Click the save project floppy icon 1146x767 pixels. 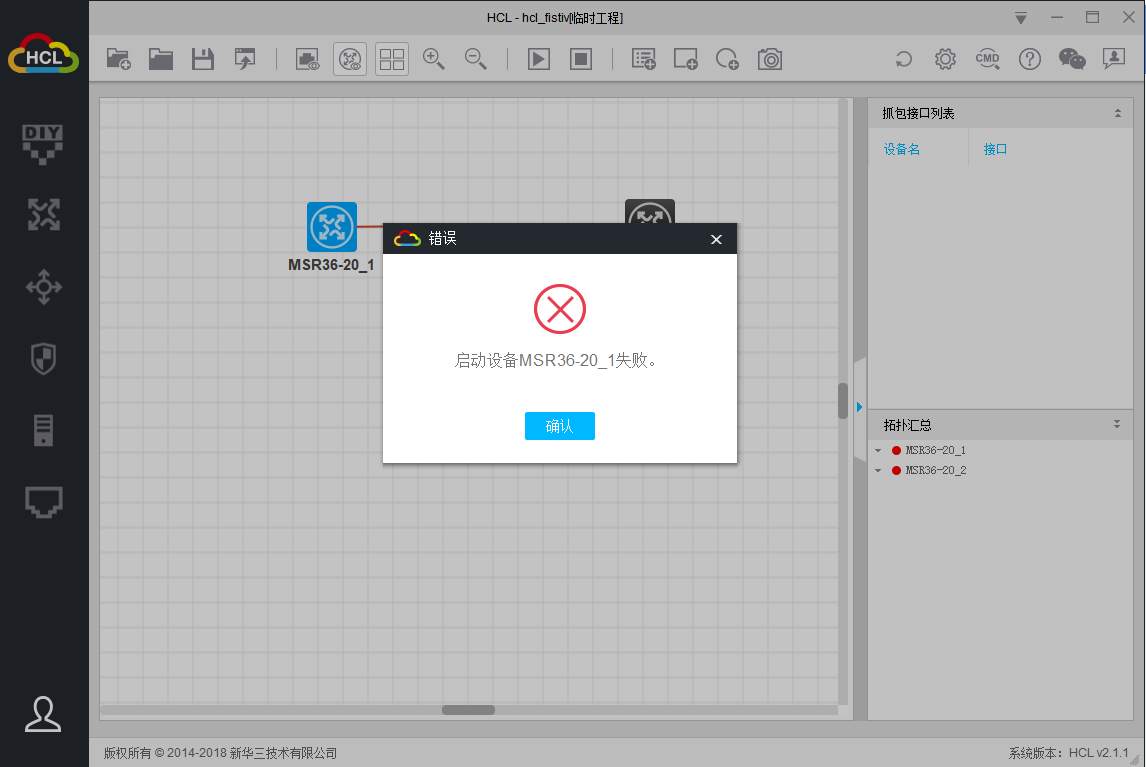pyautogui.click(x=203, y=59)
